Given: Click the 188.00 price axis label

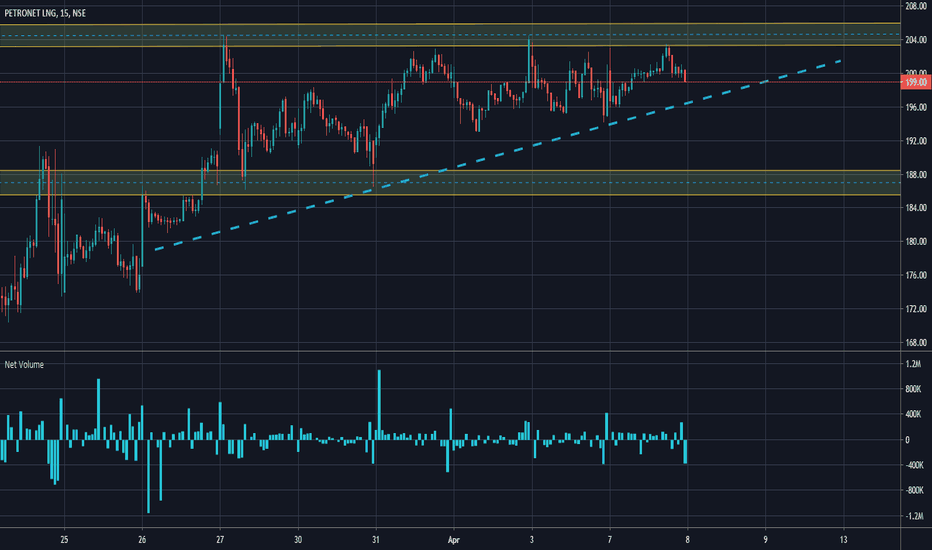Looking at the screenshot, I should point(916,174).
